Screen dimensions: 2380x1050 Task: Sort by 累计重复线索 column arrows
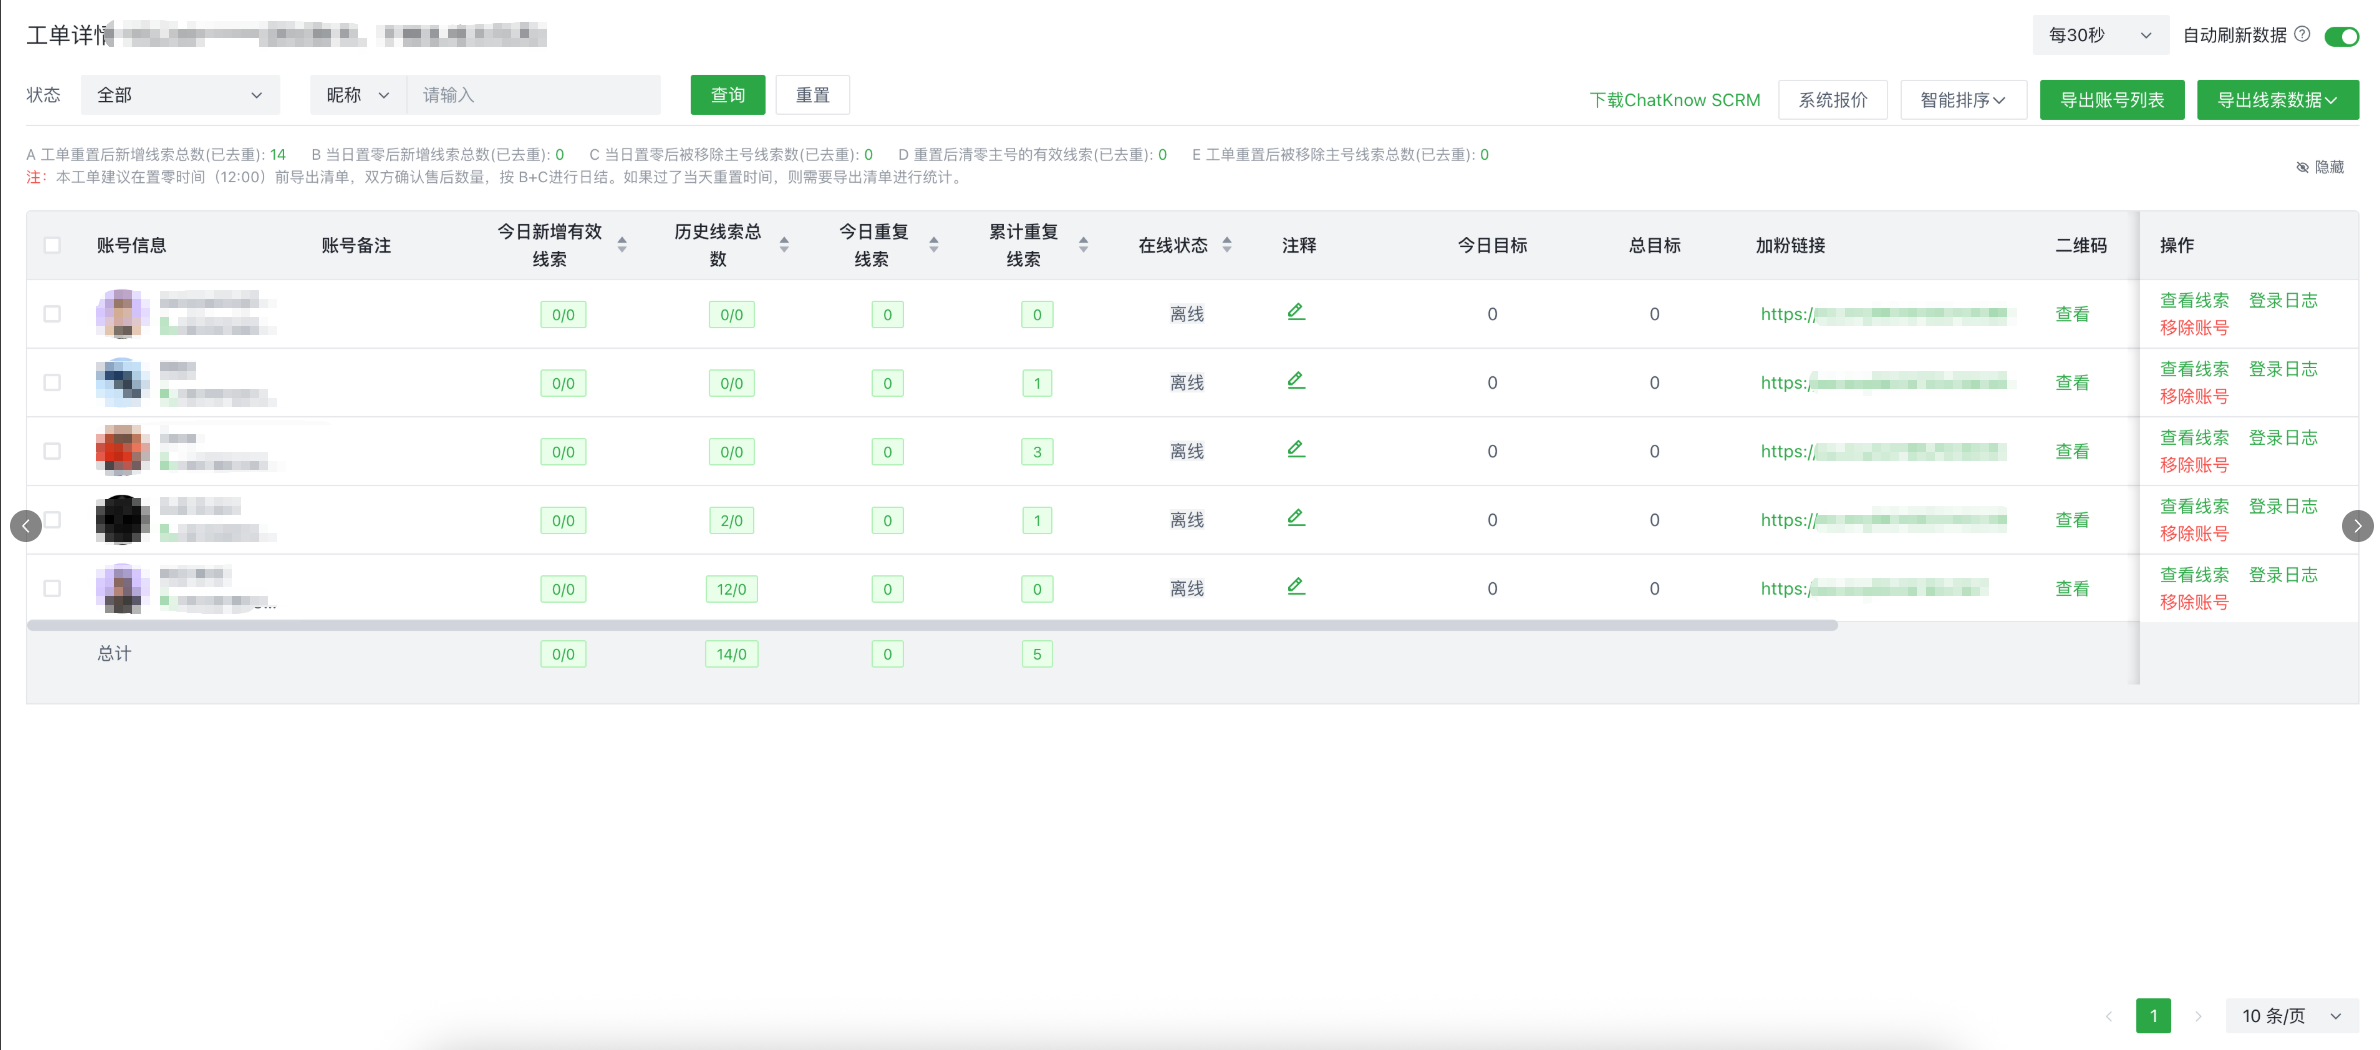[1083, 245]
